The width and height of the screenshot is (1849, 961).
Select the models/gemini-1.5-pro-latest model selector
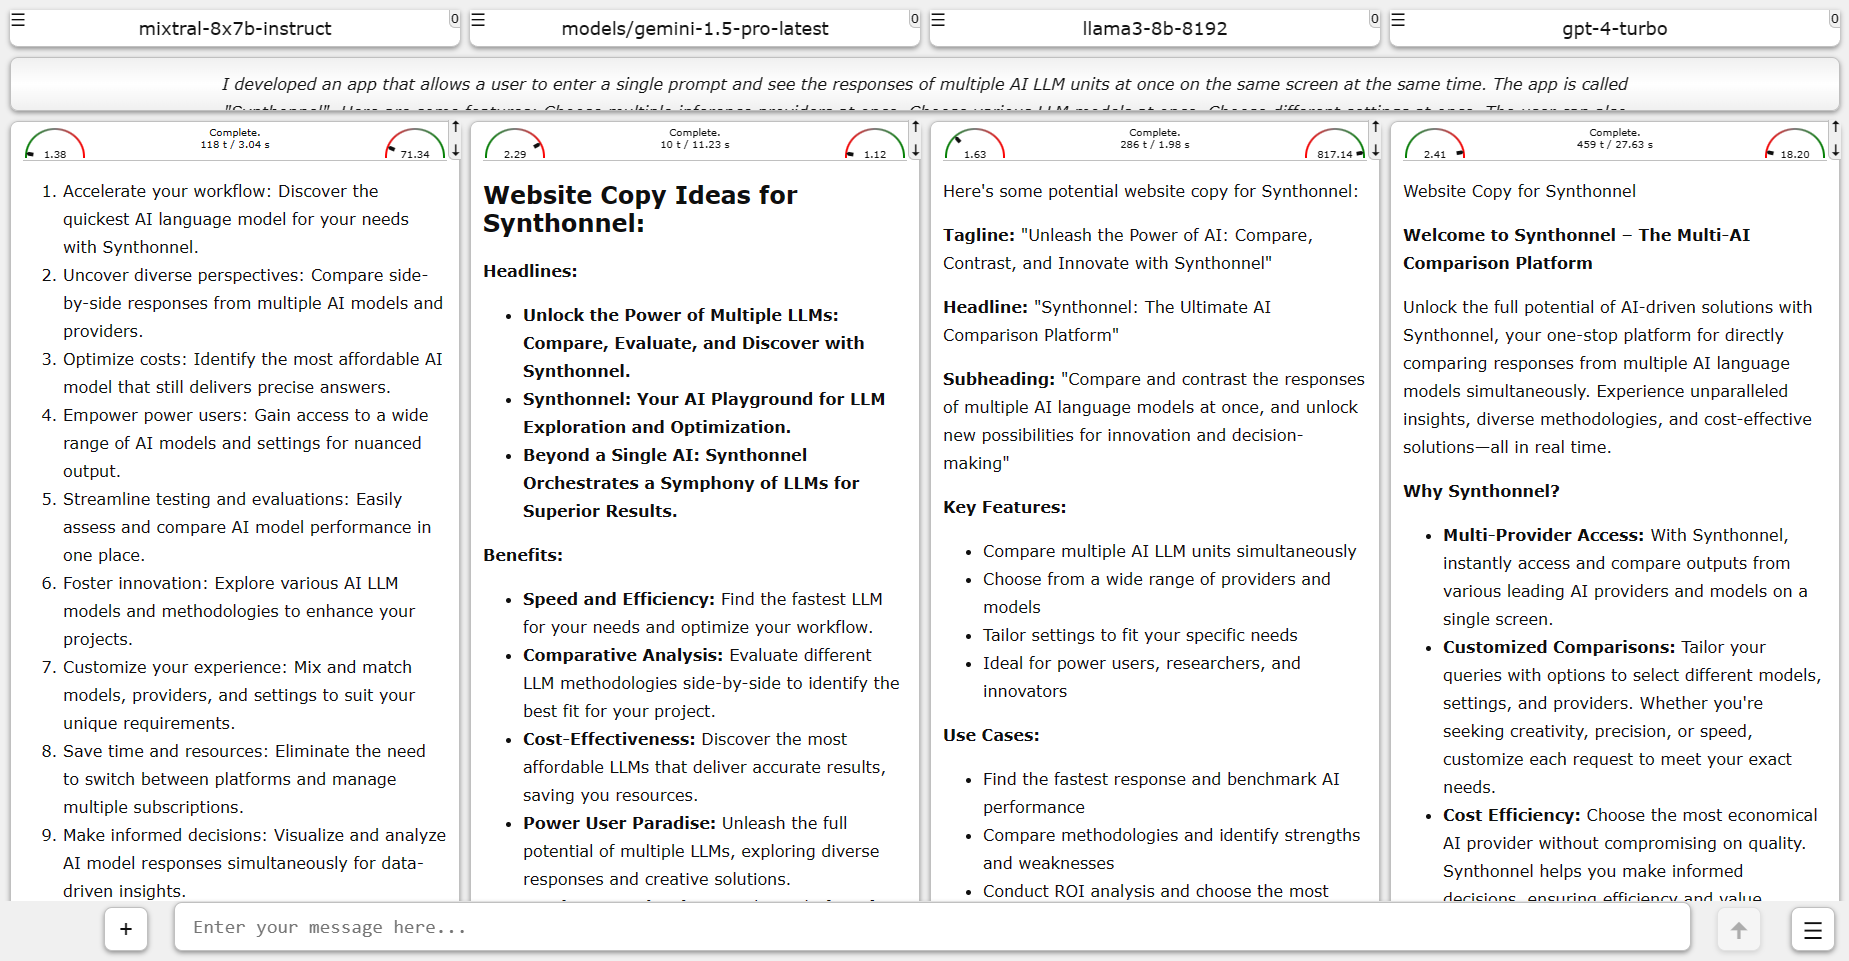point(695,28)
